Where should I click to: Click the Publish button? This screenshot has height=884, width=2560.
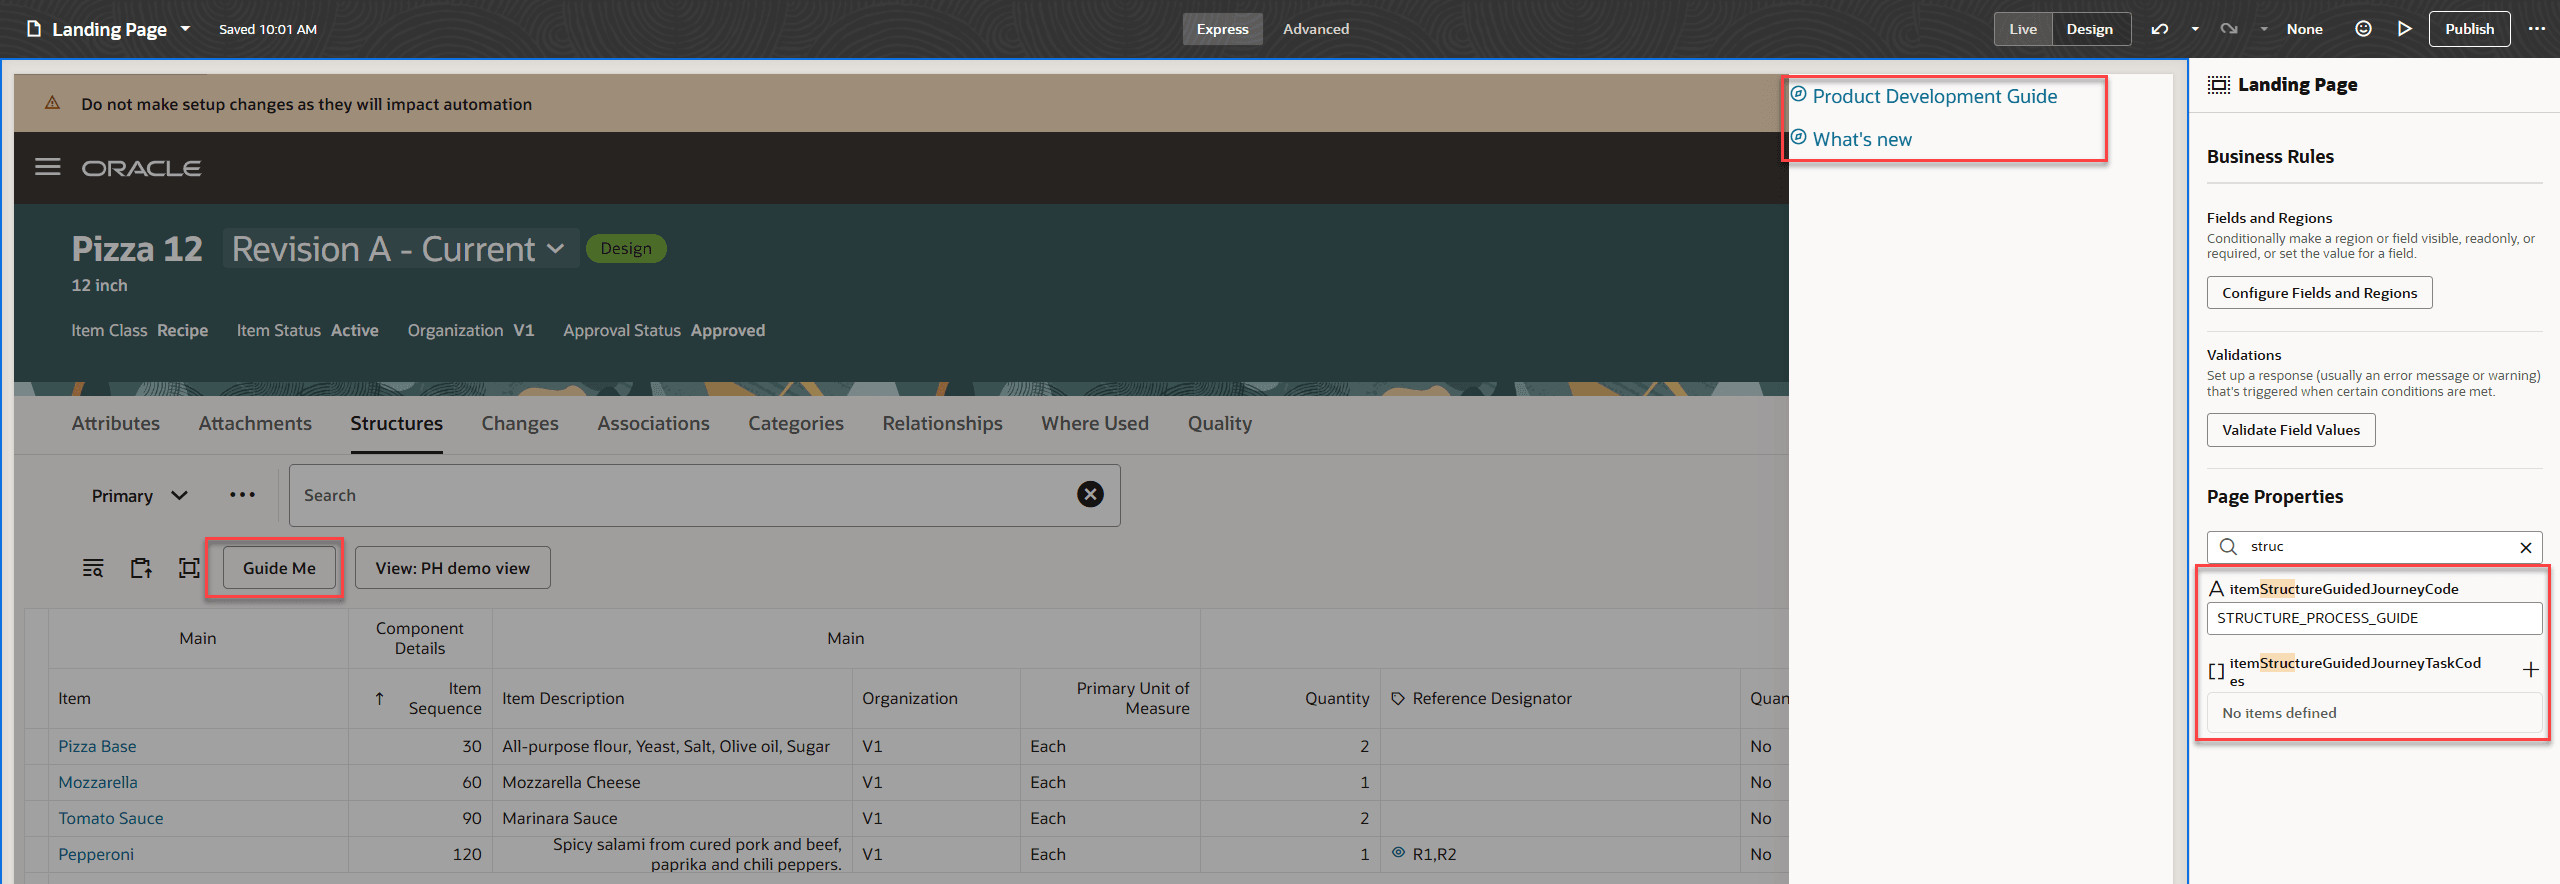[2469, 29]
